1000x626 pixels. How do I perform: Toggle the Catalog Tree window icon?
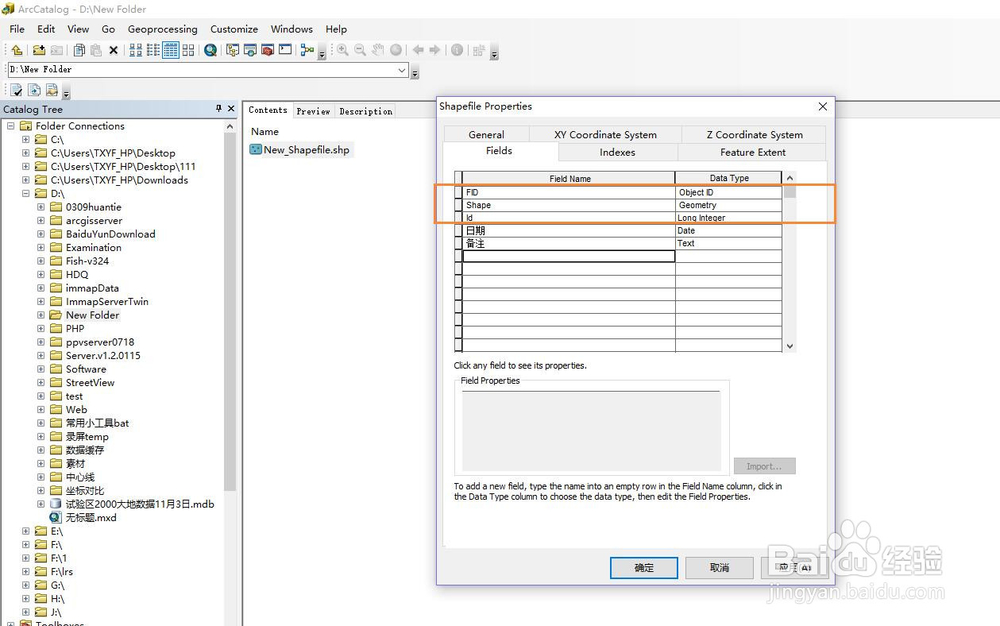click(232, 50)
